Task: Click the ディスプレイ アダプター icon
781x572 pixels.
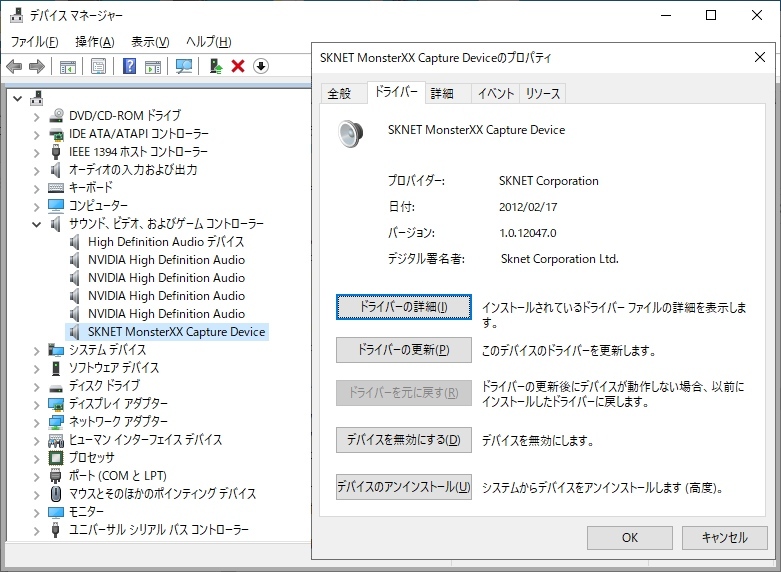Action: [x=56, y=404]
